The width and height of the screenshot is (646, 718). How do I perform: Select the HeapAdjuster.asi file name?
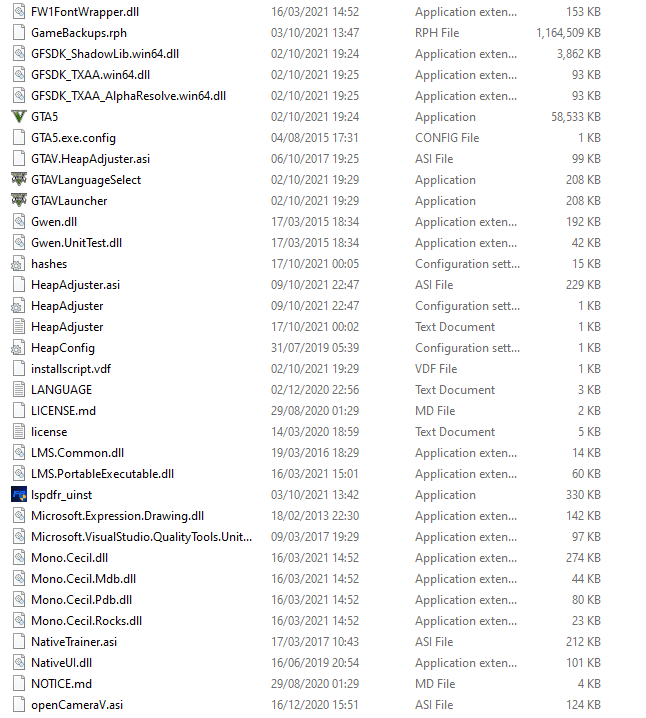tap(76, 285)
